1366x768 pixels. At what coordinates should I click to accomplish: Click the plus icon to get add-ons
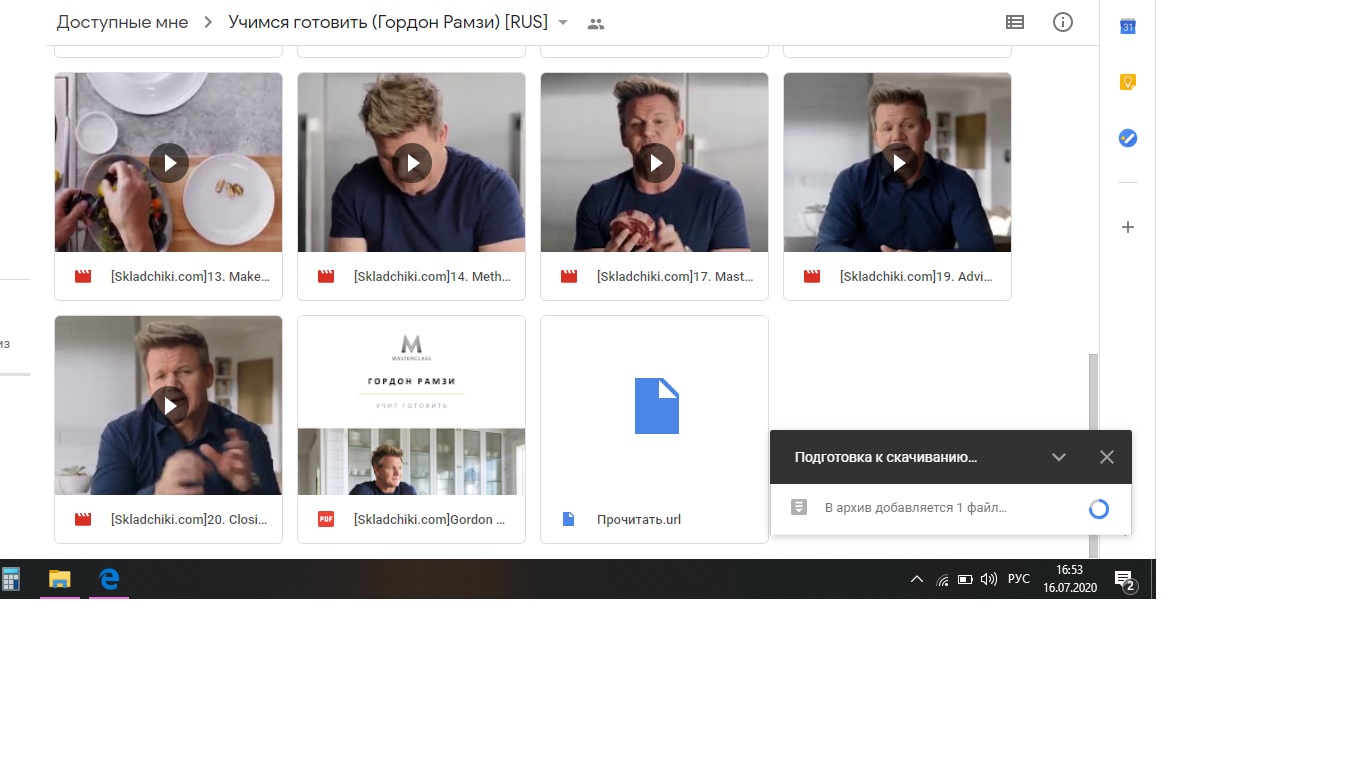coord(1127,227)
